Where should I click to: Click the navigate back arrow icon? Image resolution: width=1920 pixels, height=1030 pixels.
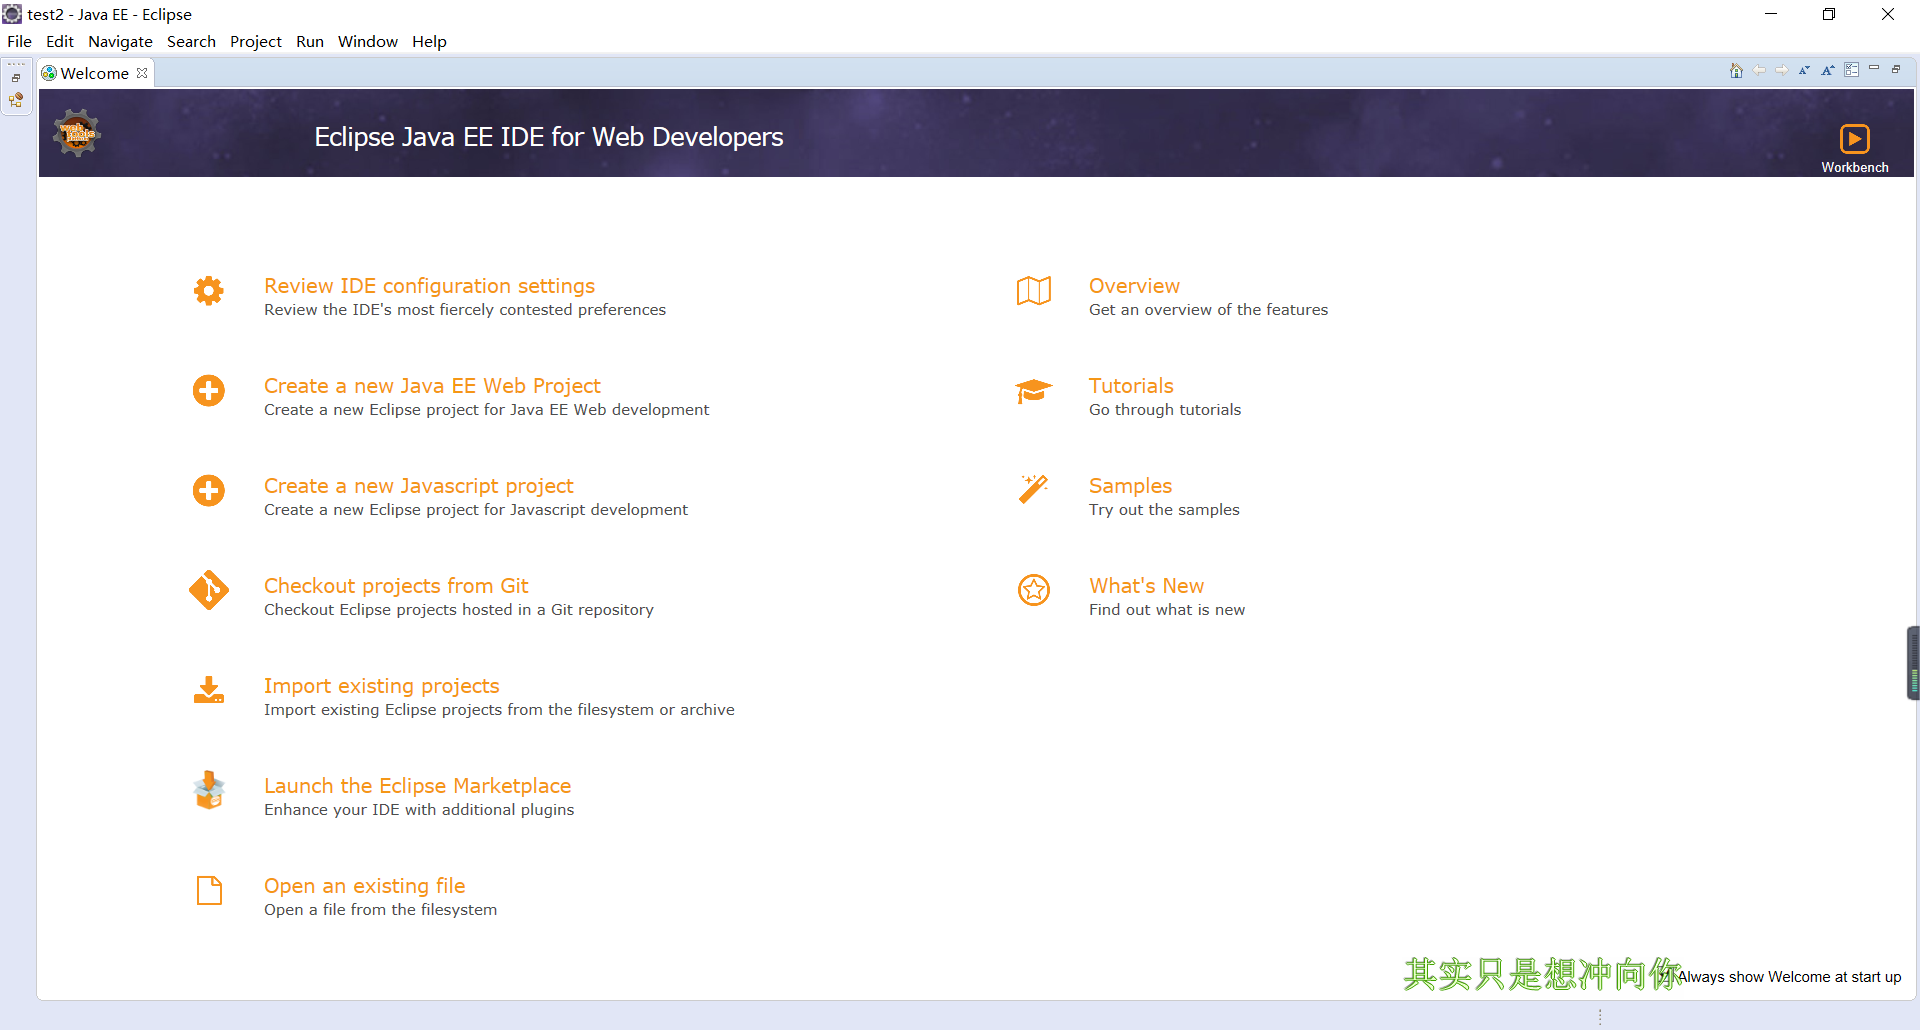1759,70
